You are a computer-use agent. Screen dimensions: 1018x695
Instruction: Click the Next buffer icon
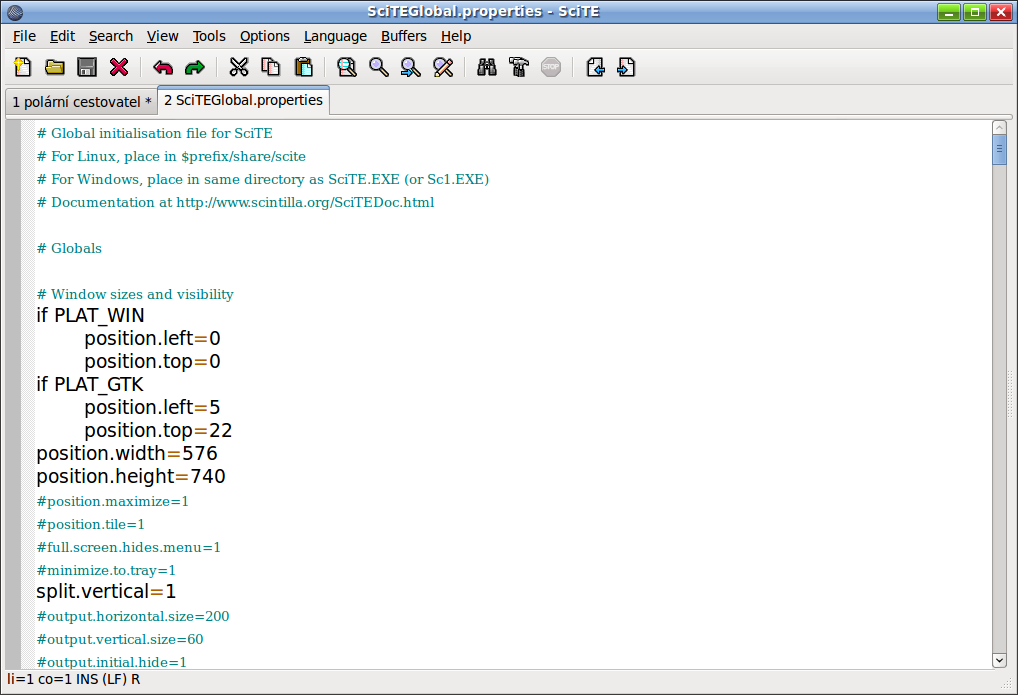(x=627, y=67)
